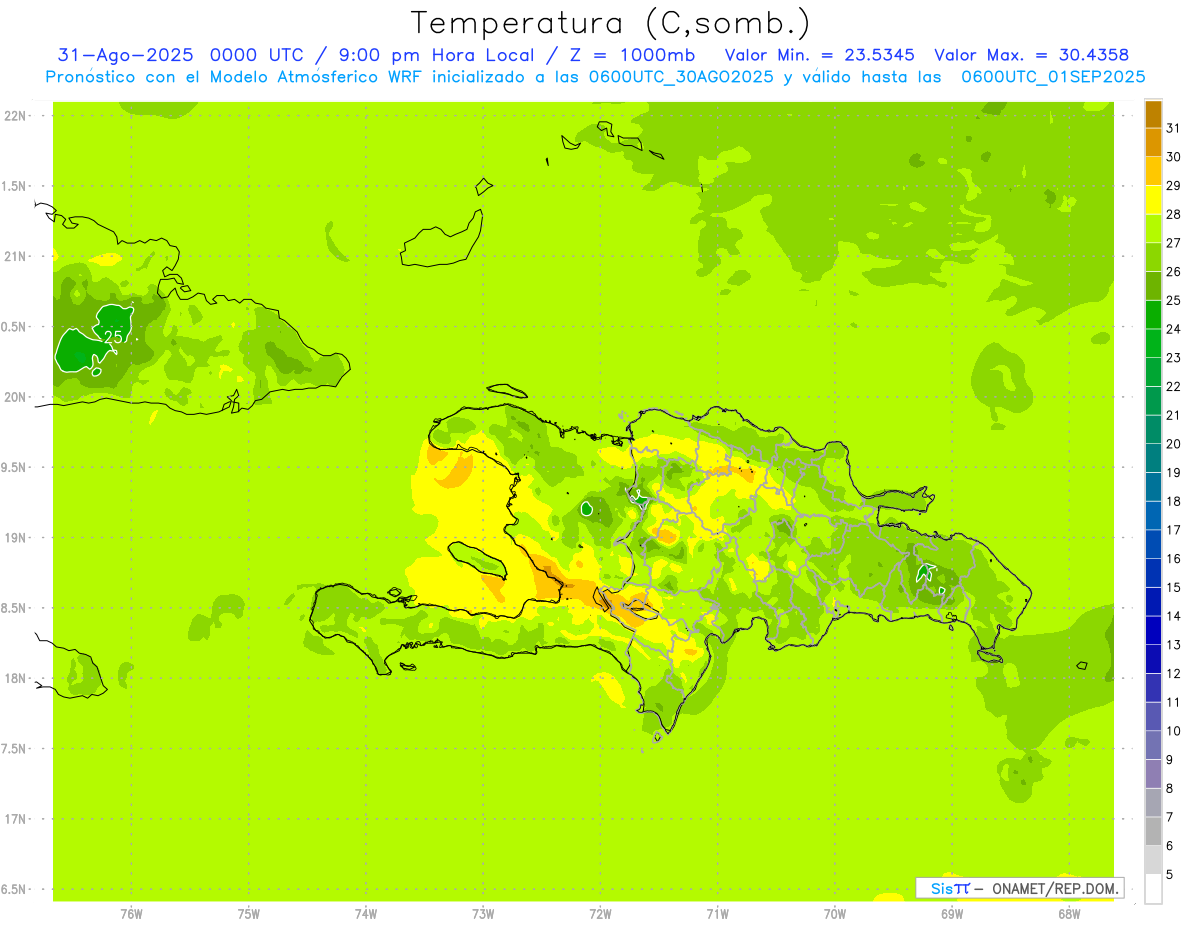Image resolution: width=1200 pixels, height=927 pixels.
Task: Click the "0600UTC_01SEP2025" valid-until time text
Action: 1053,77
